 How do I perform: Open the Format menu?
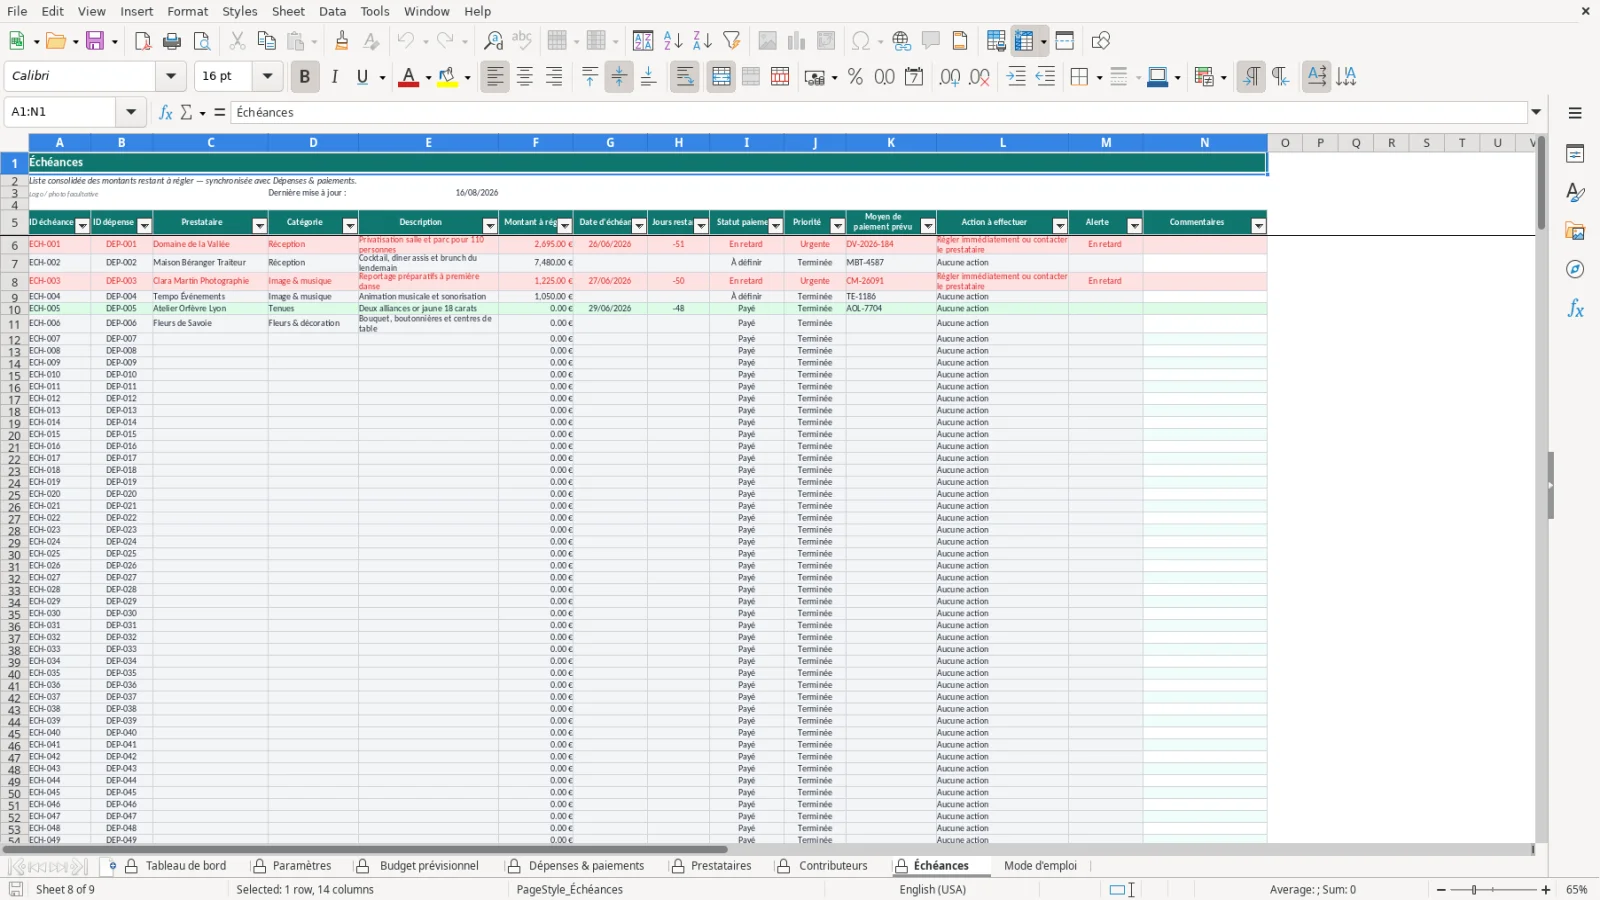[x=188, y=11]
